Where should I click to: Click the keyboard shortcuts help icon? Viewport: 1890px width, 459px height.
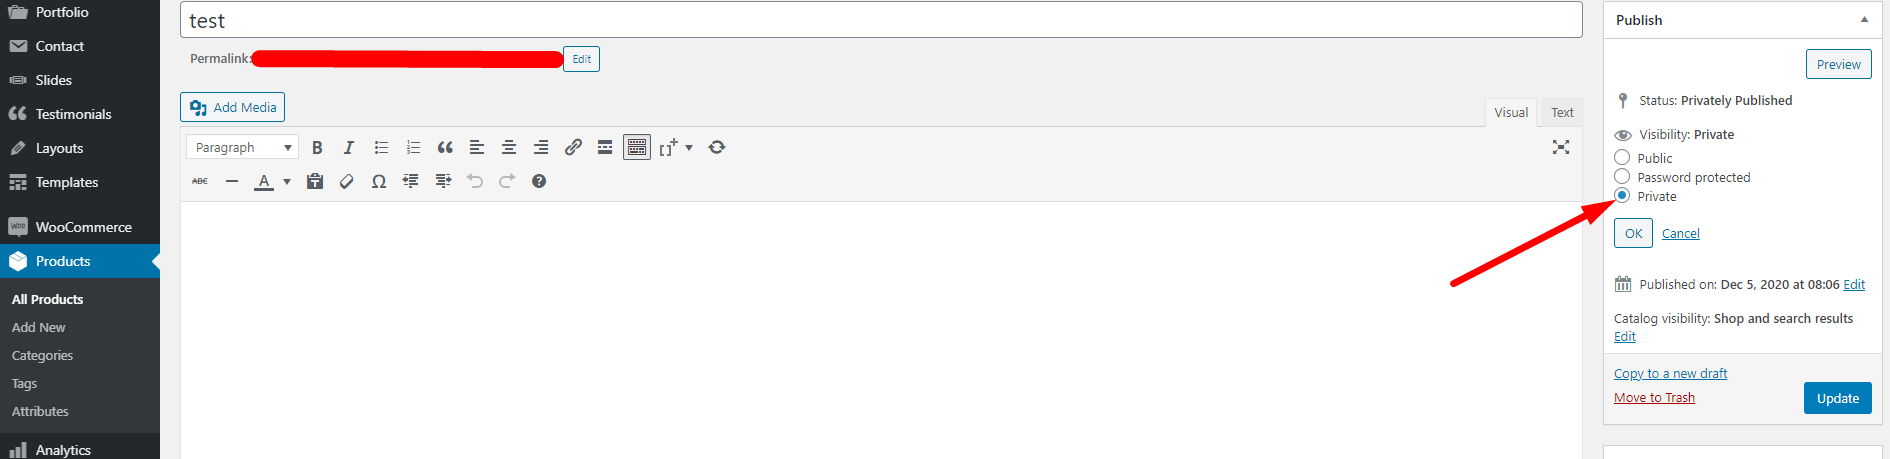(x=539, y=181)
